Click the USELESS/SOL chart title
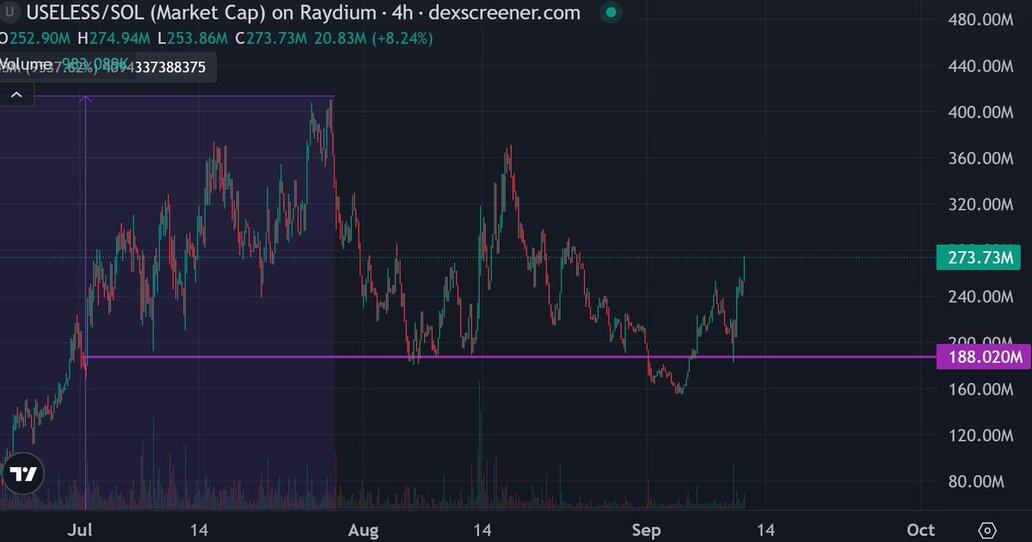Viewport: 1032px width, 542px height. 303,12
